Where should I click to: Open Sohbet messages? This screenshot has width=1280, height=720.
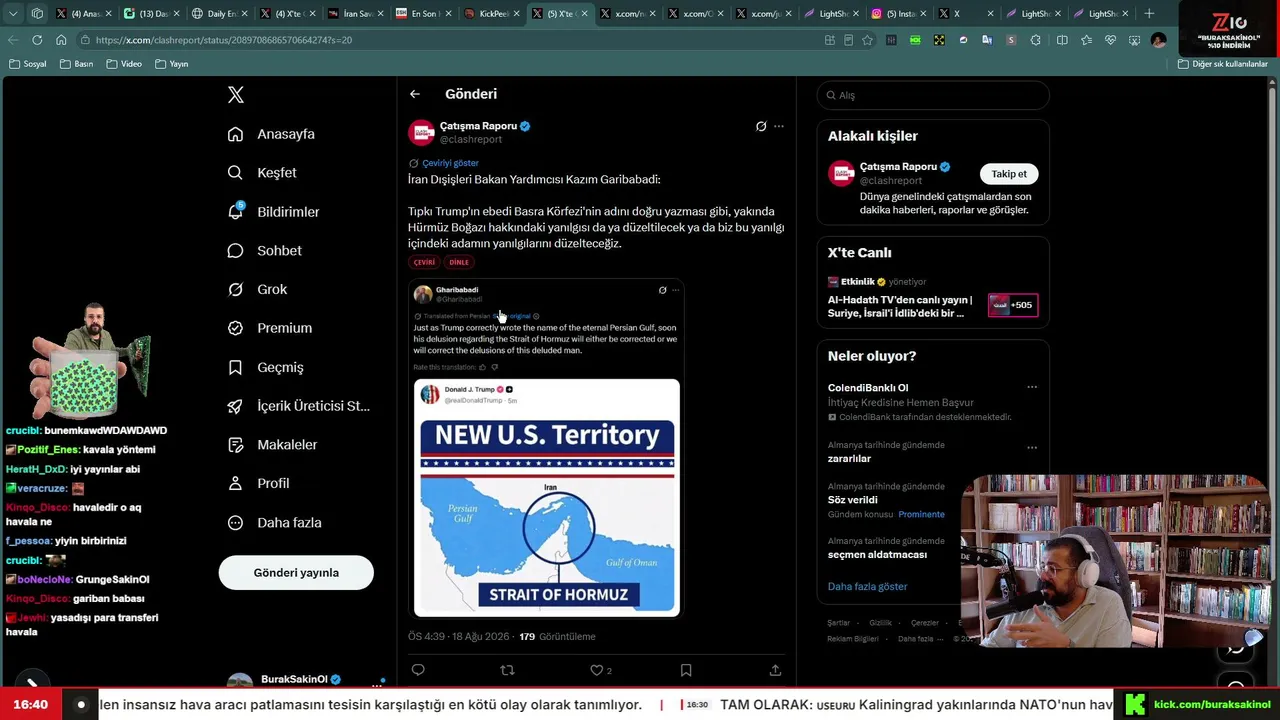[x=264, y=251]
